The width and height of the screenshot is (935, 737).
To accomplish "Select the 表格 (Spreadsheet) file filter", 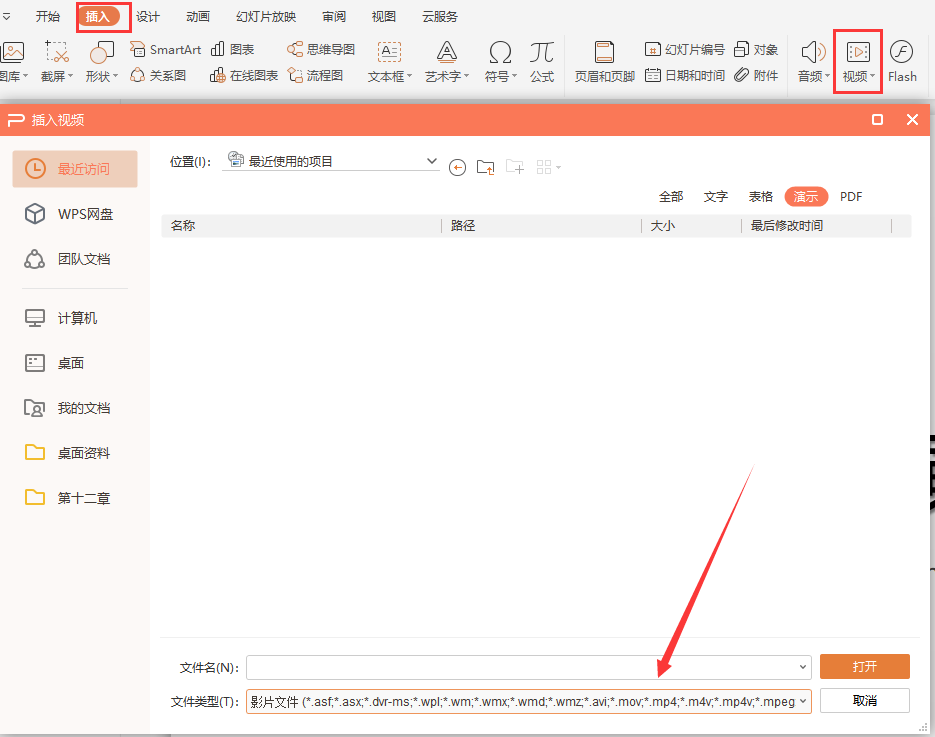I will click(x=761, y=197).
